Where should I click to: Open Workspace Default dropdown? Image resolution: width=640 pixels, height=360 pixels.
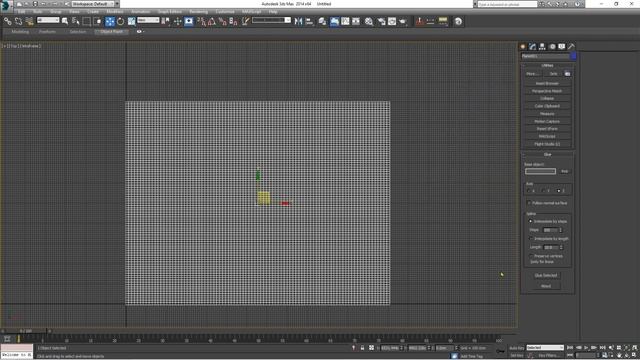[94, 4]
